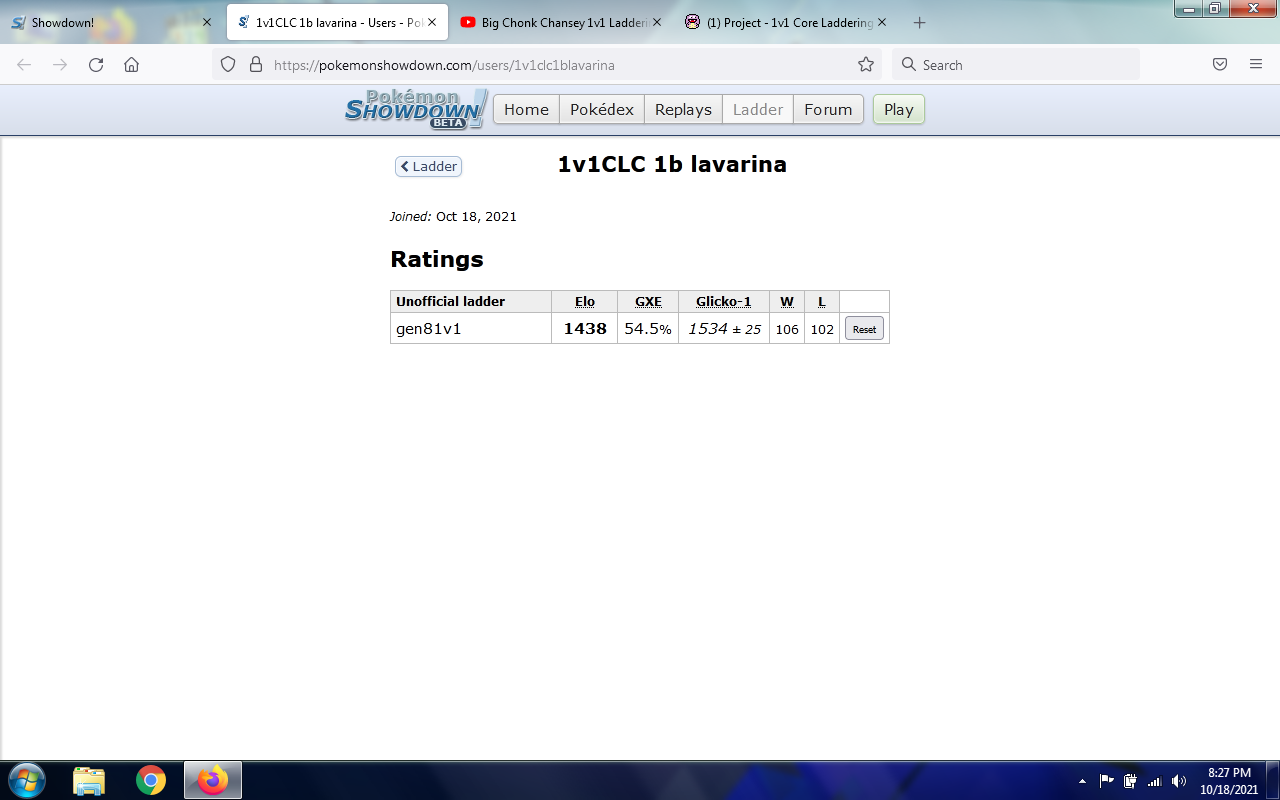Click the Pokémon Showdown logo

(x=416, y=109)
